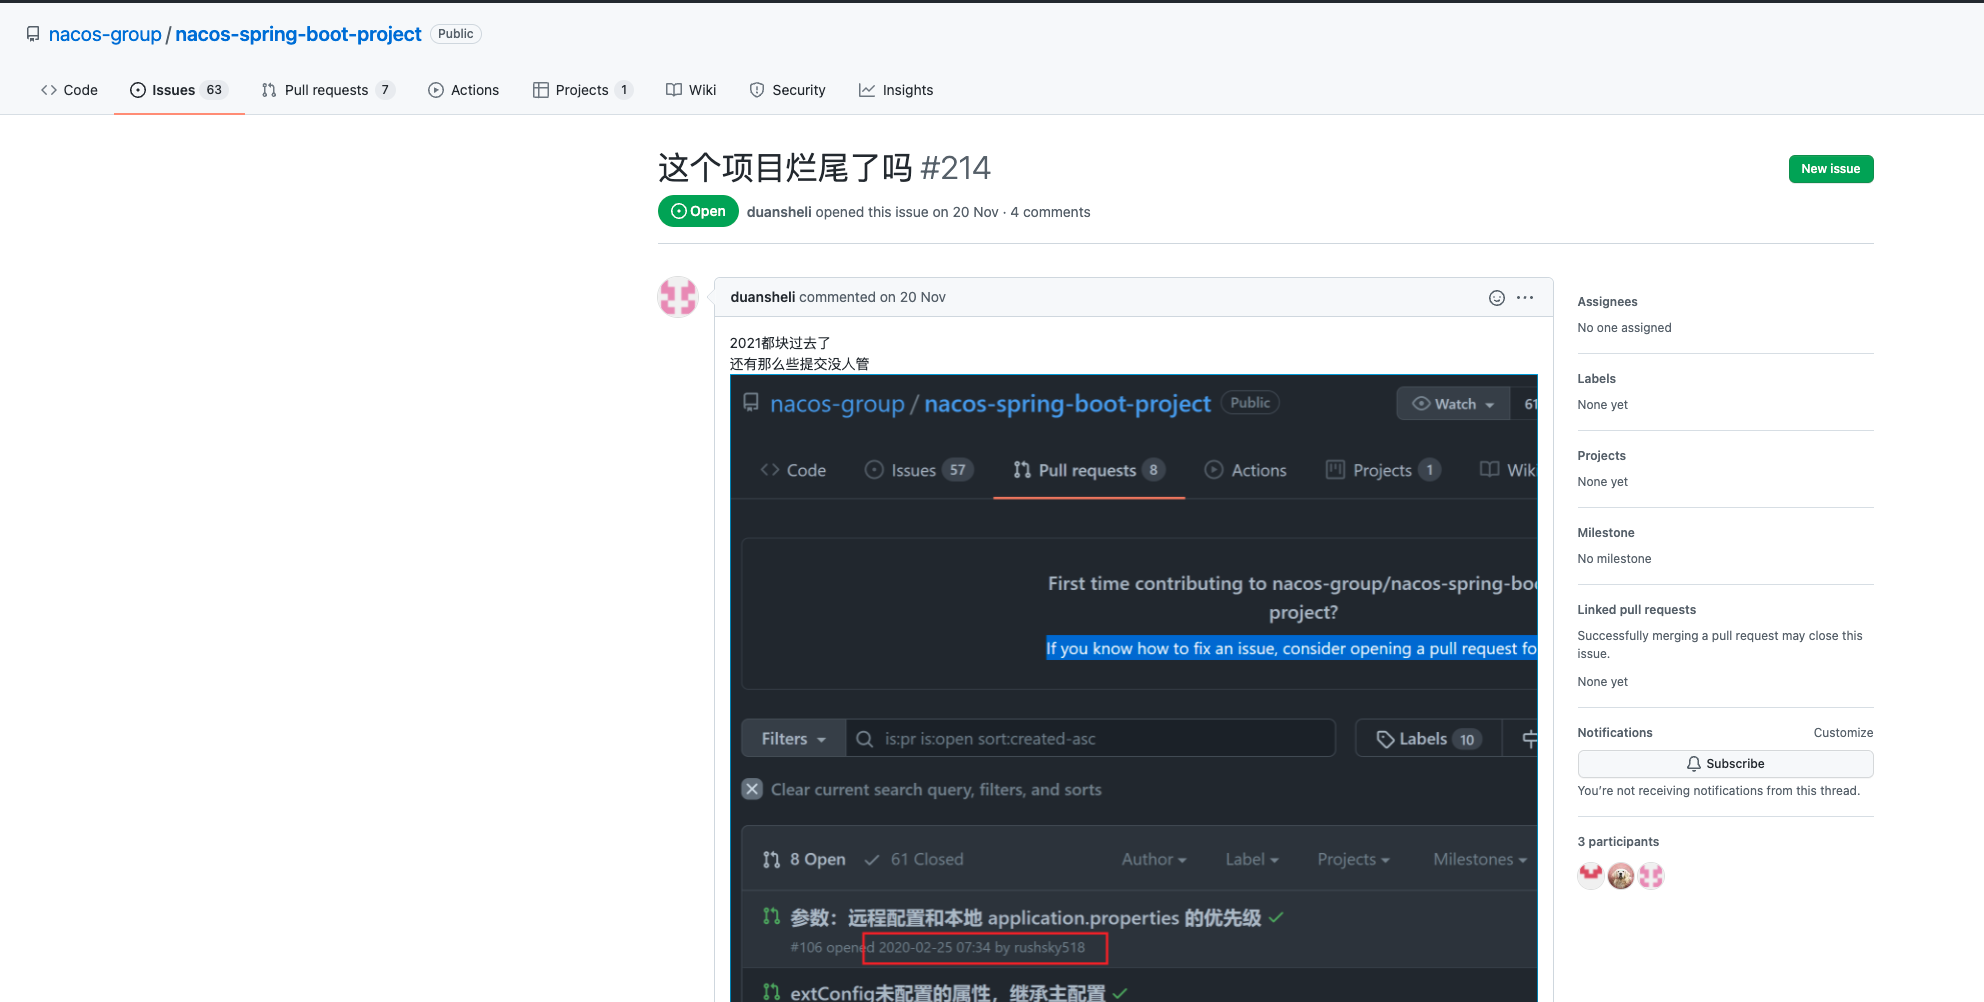Click the Projects table icon

(x=540, y=90)
